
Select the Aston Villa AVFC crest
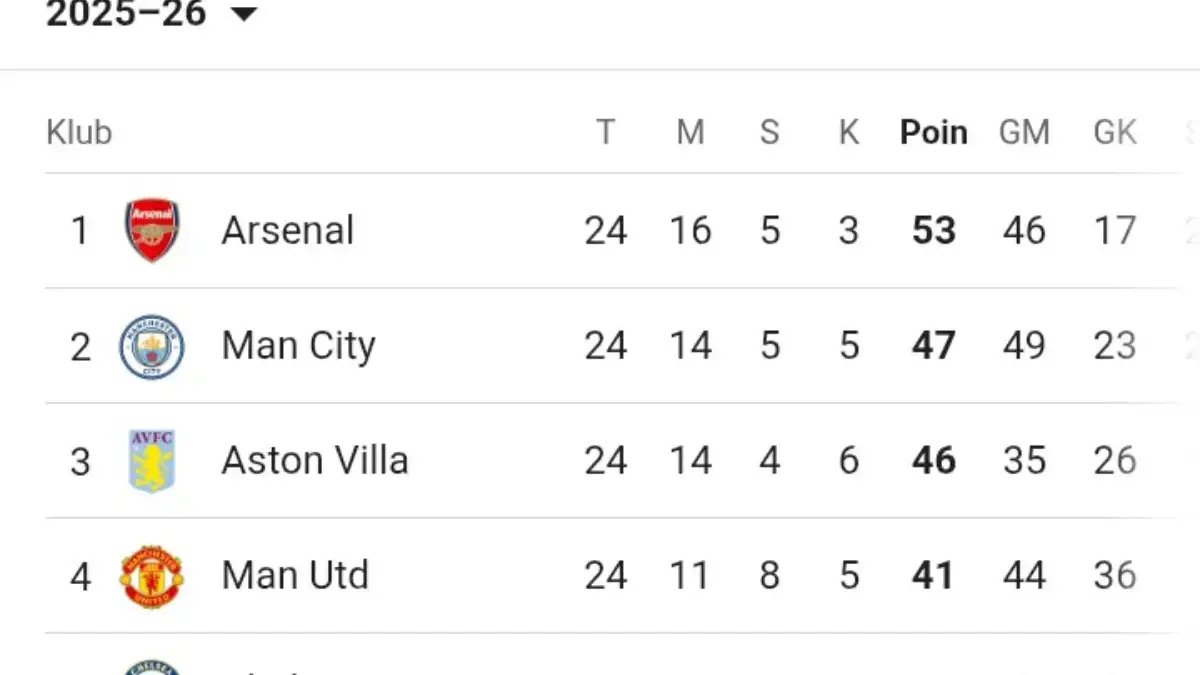151,460
